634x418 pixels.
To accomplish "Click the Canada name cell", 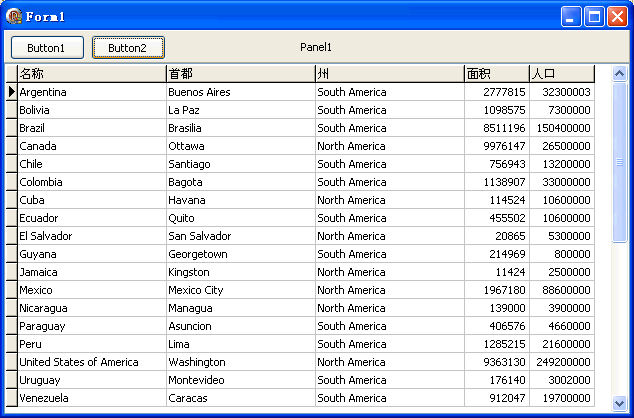I will point(92,146).
